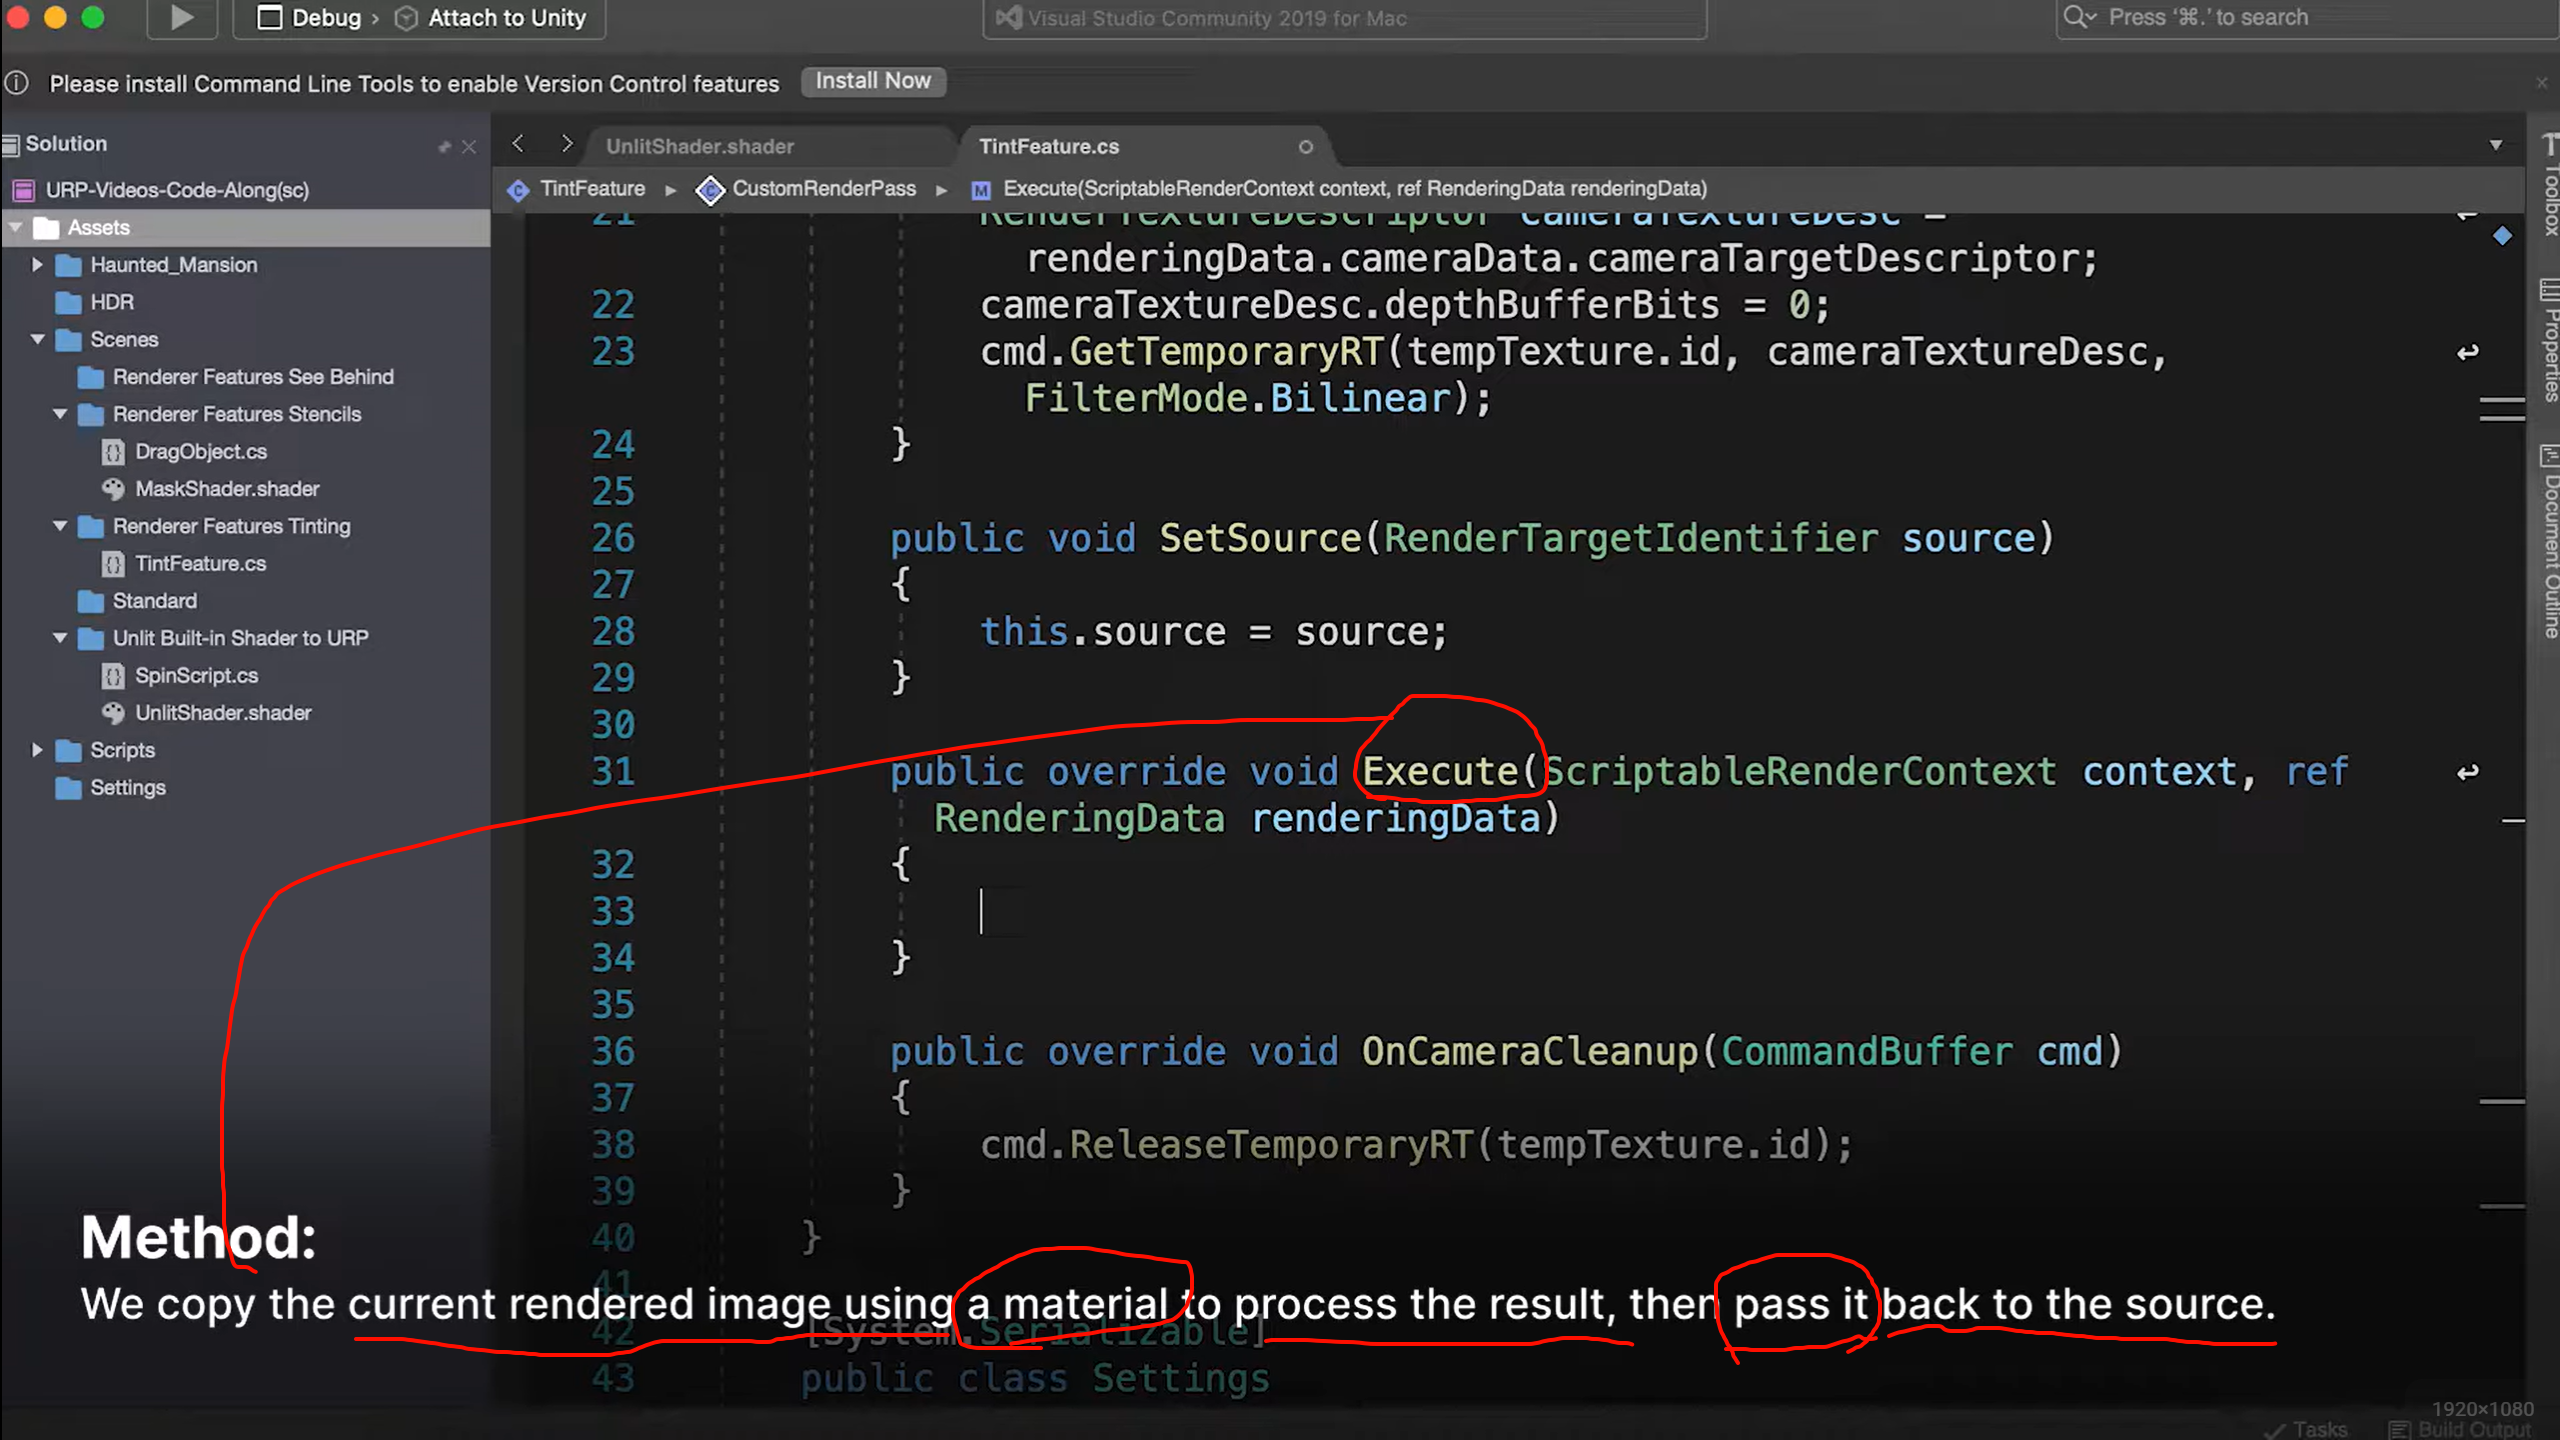The image size is (2560, 1440).
Task: Open the Properties side panel
Action: 2550,341
